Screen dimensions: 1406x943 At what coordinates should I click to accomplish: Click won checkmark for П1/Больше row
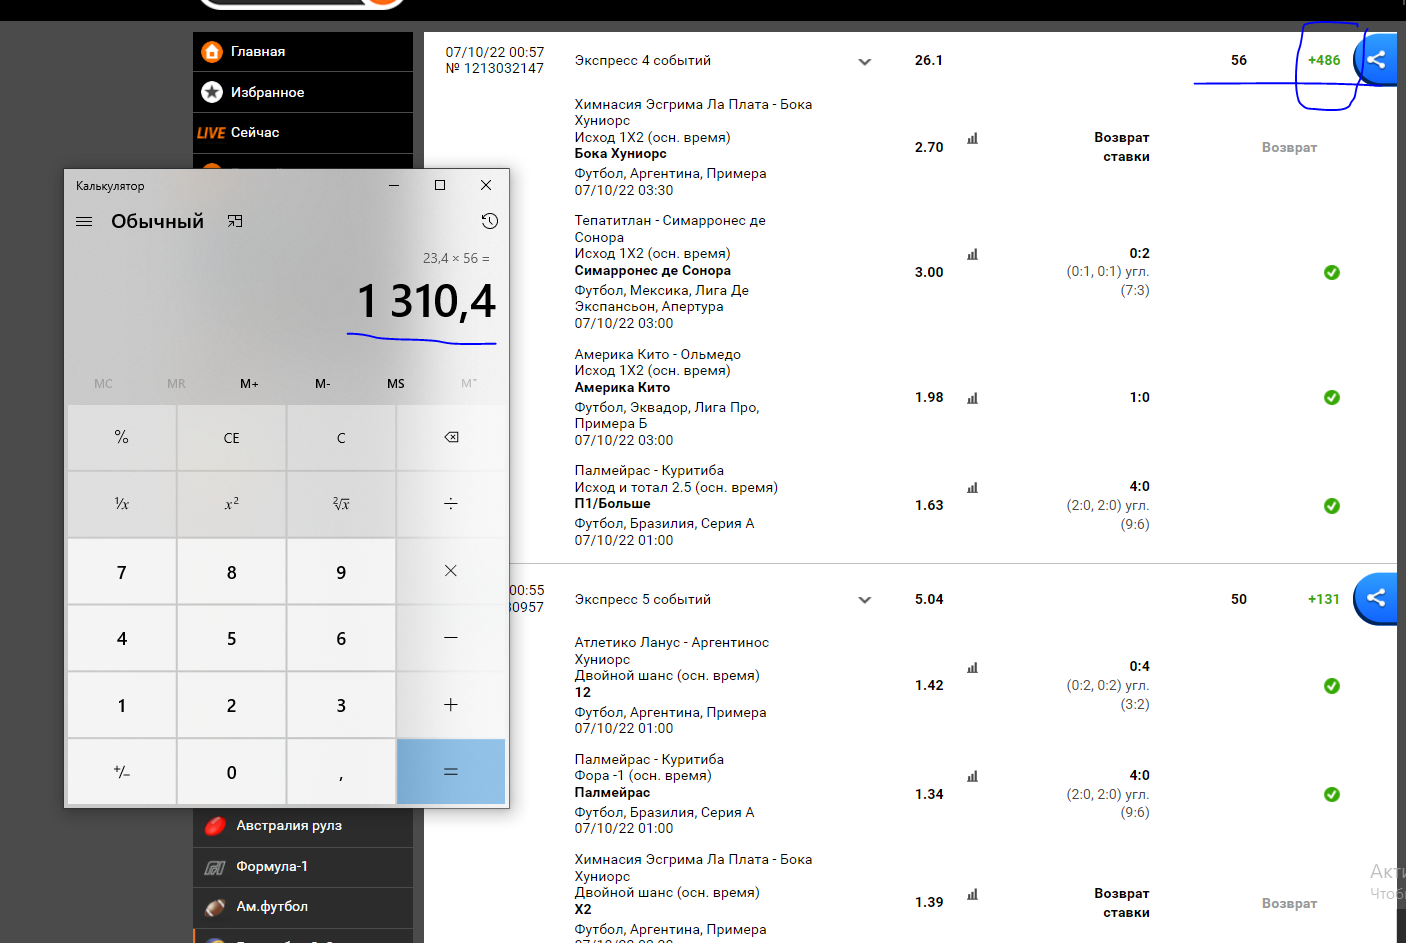tap(1332, 506)
